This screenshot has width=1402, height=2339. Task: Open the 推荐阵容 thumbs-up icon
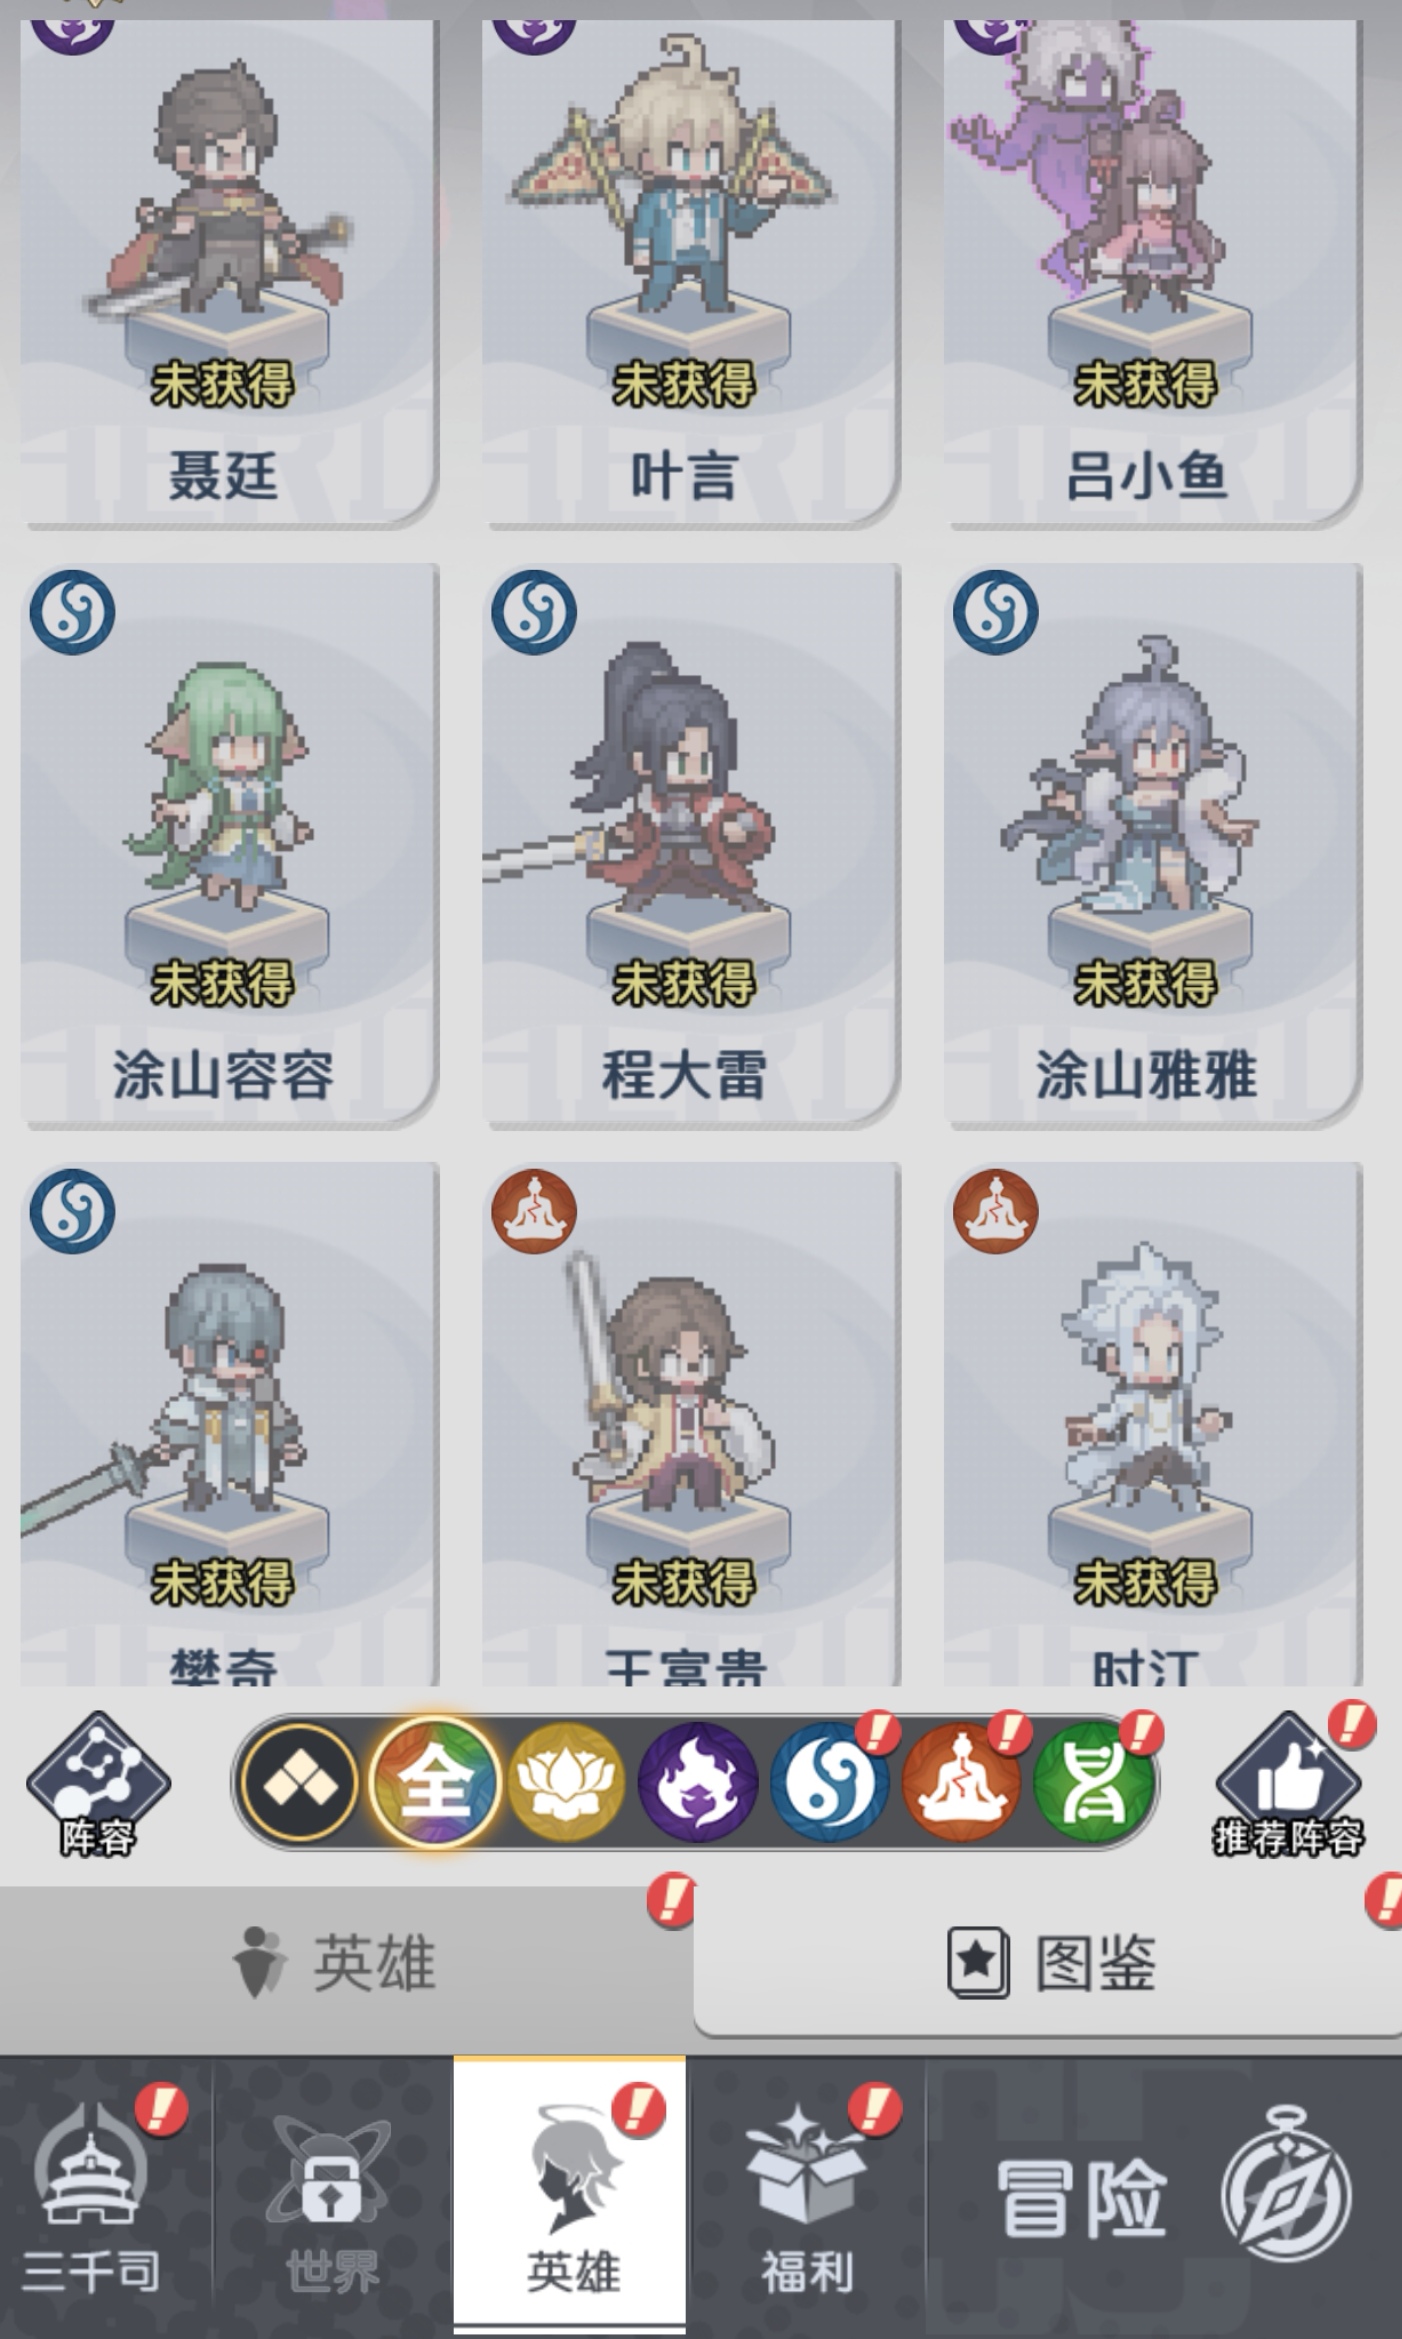coord(1288,1784)
